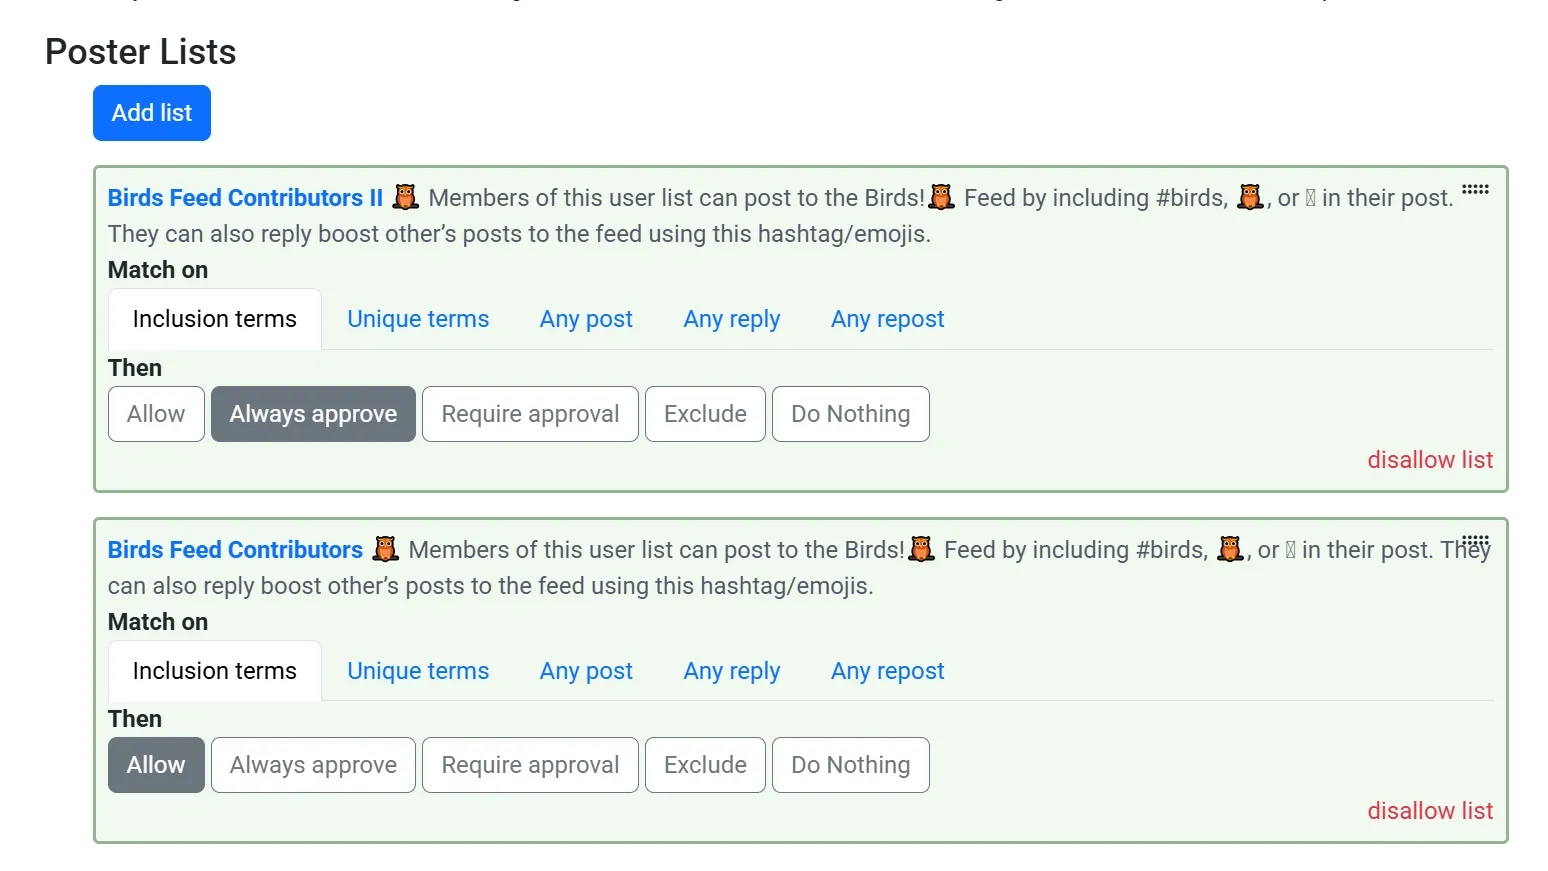Select Allow for Birds Feed Contributors II
1548x871 pixels.
click(x=156, y=414)
